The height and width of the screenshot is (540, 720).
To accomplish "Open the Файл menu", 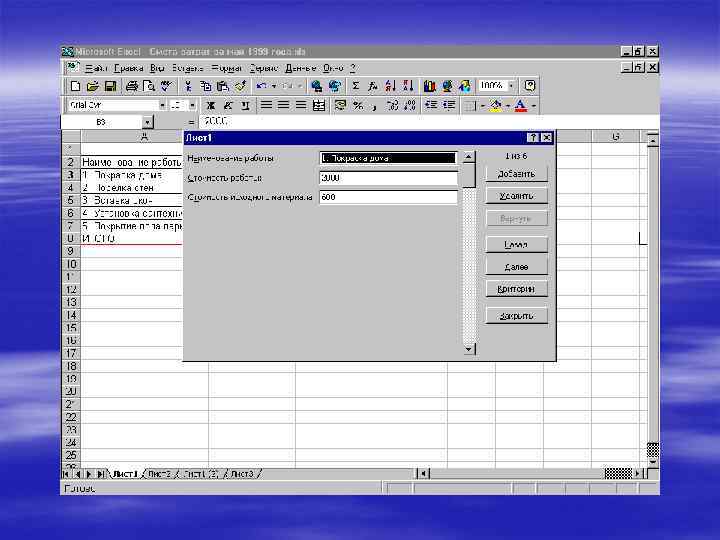I will (x=96, y=68).
